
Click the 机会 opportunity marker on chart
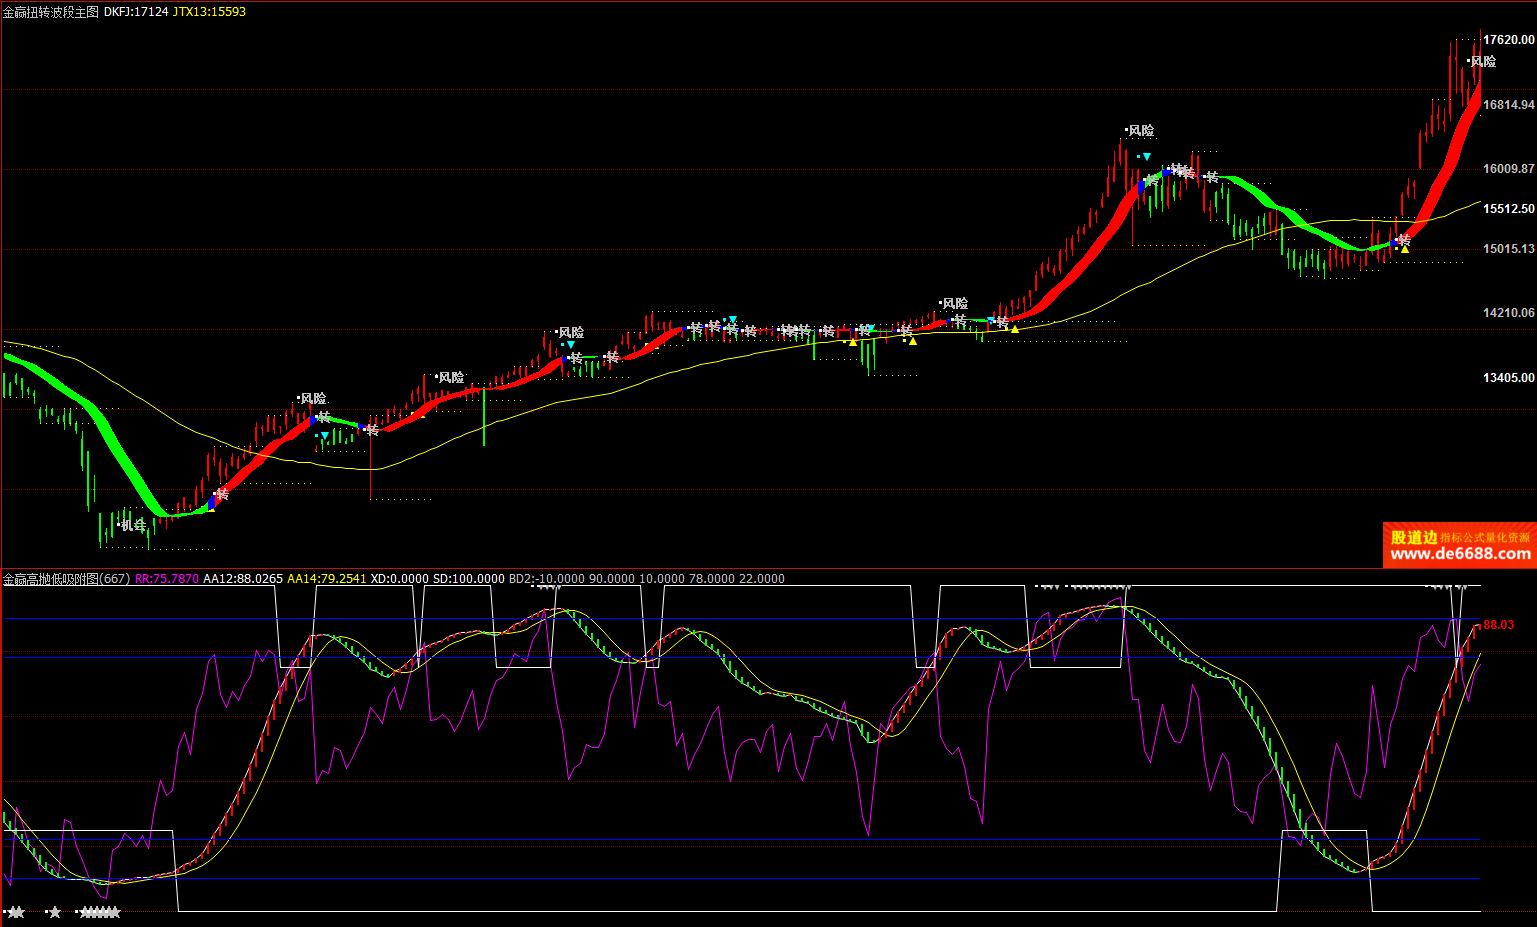[x=134, y=525]
